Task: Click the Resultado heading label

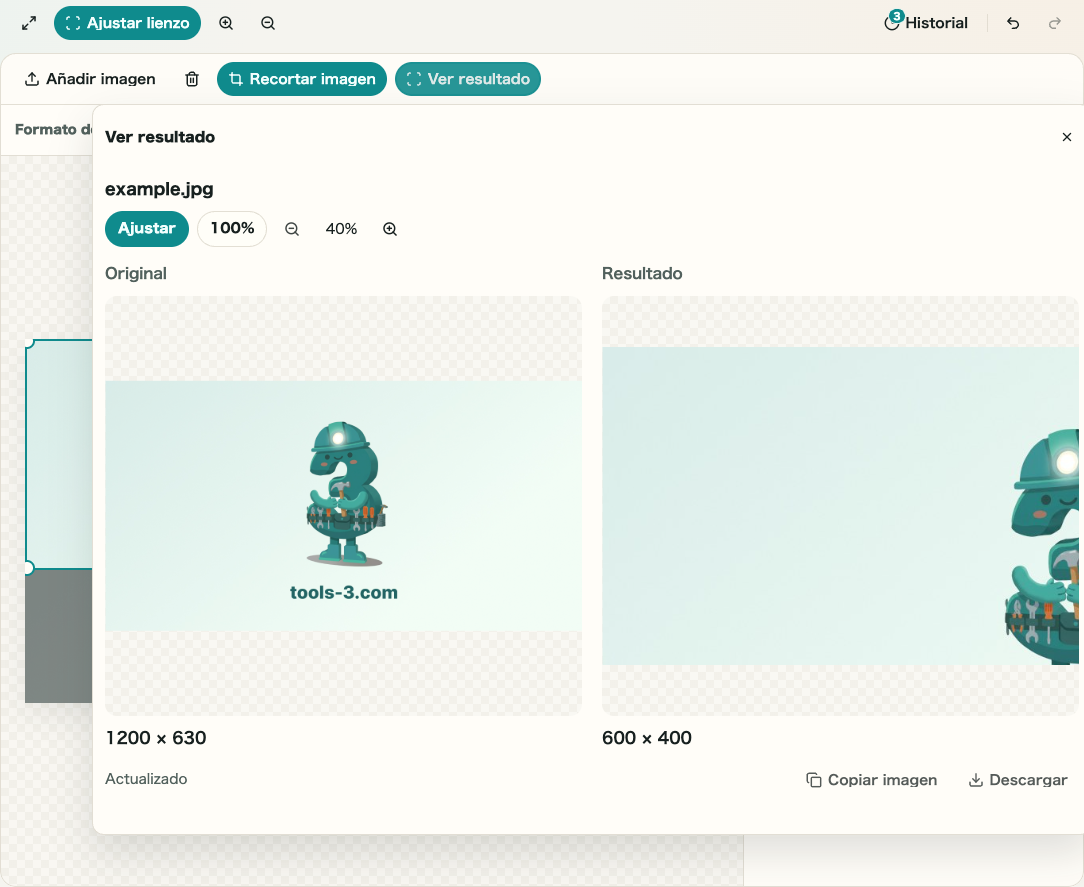Action: coord(642,274)
